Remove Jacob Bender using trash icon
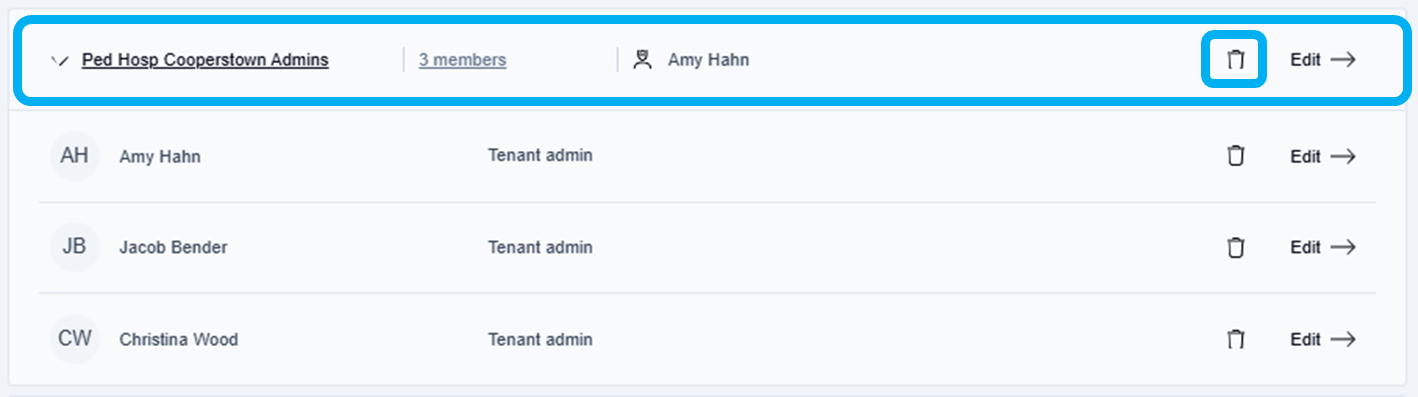This screenshot has width=1418, height=397. coord(1236,247)
